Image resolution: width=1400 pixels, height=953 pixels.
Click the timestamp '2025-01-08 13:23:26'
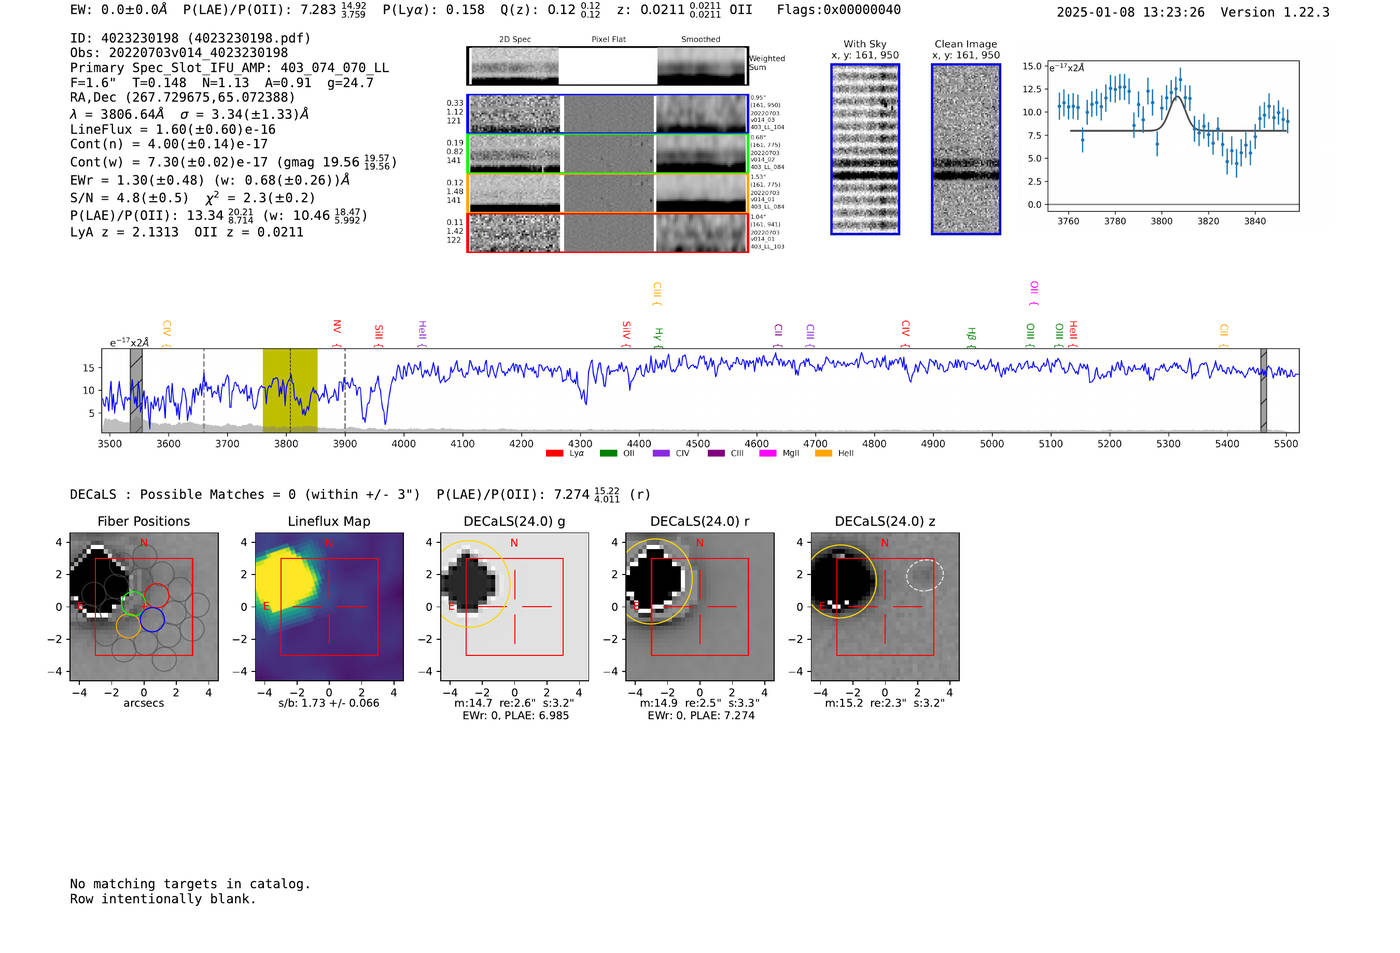(1131, 12)
